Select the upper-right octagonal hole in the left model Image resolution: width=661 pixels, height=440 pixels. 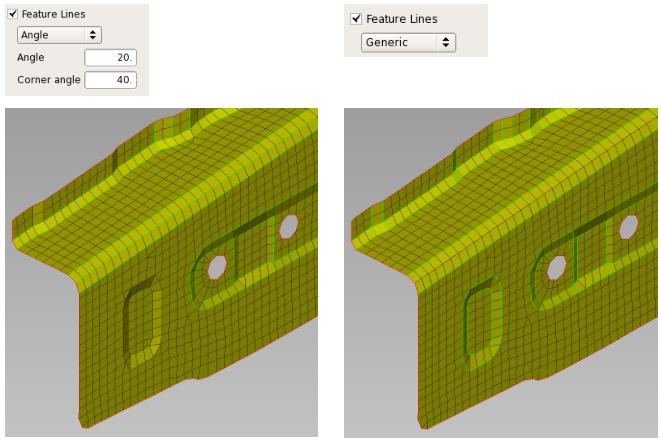tap(289, 226)
